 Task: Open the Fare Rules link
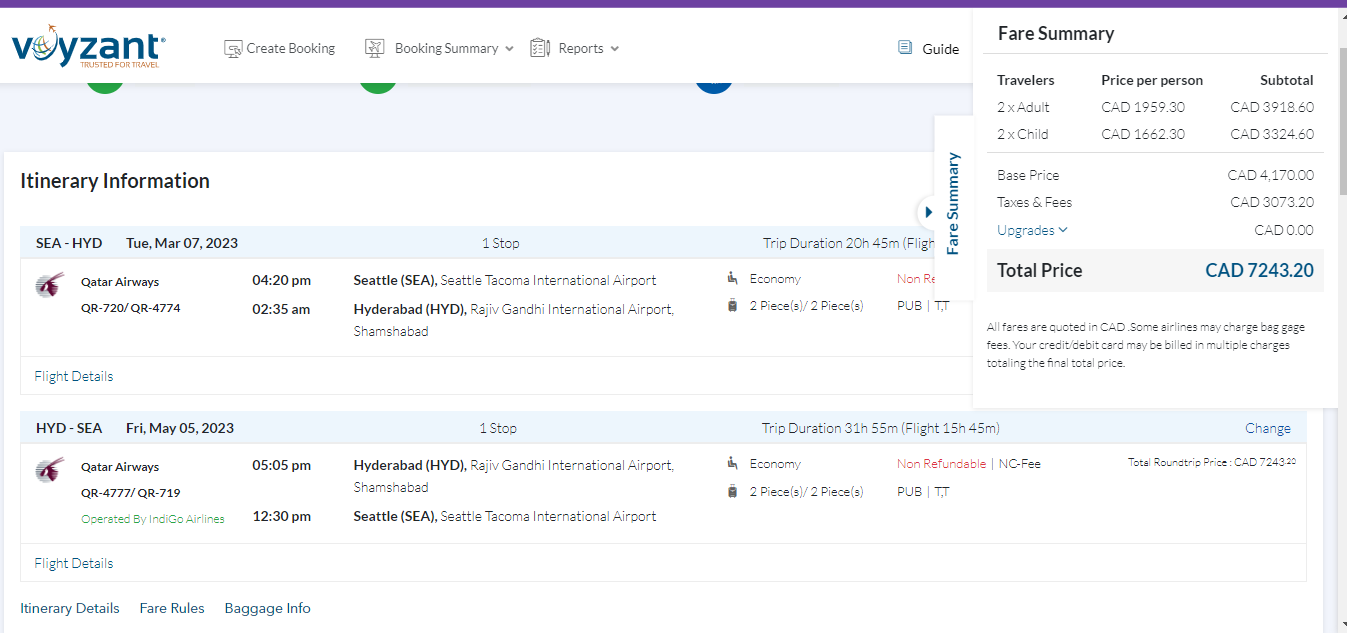click(172, 608)
